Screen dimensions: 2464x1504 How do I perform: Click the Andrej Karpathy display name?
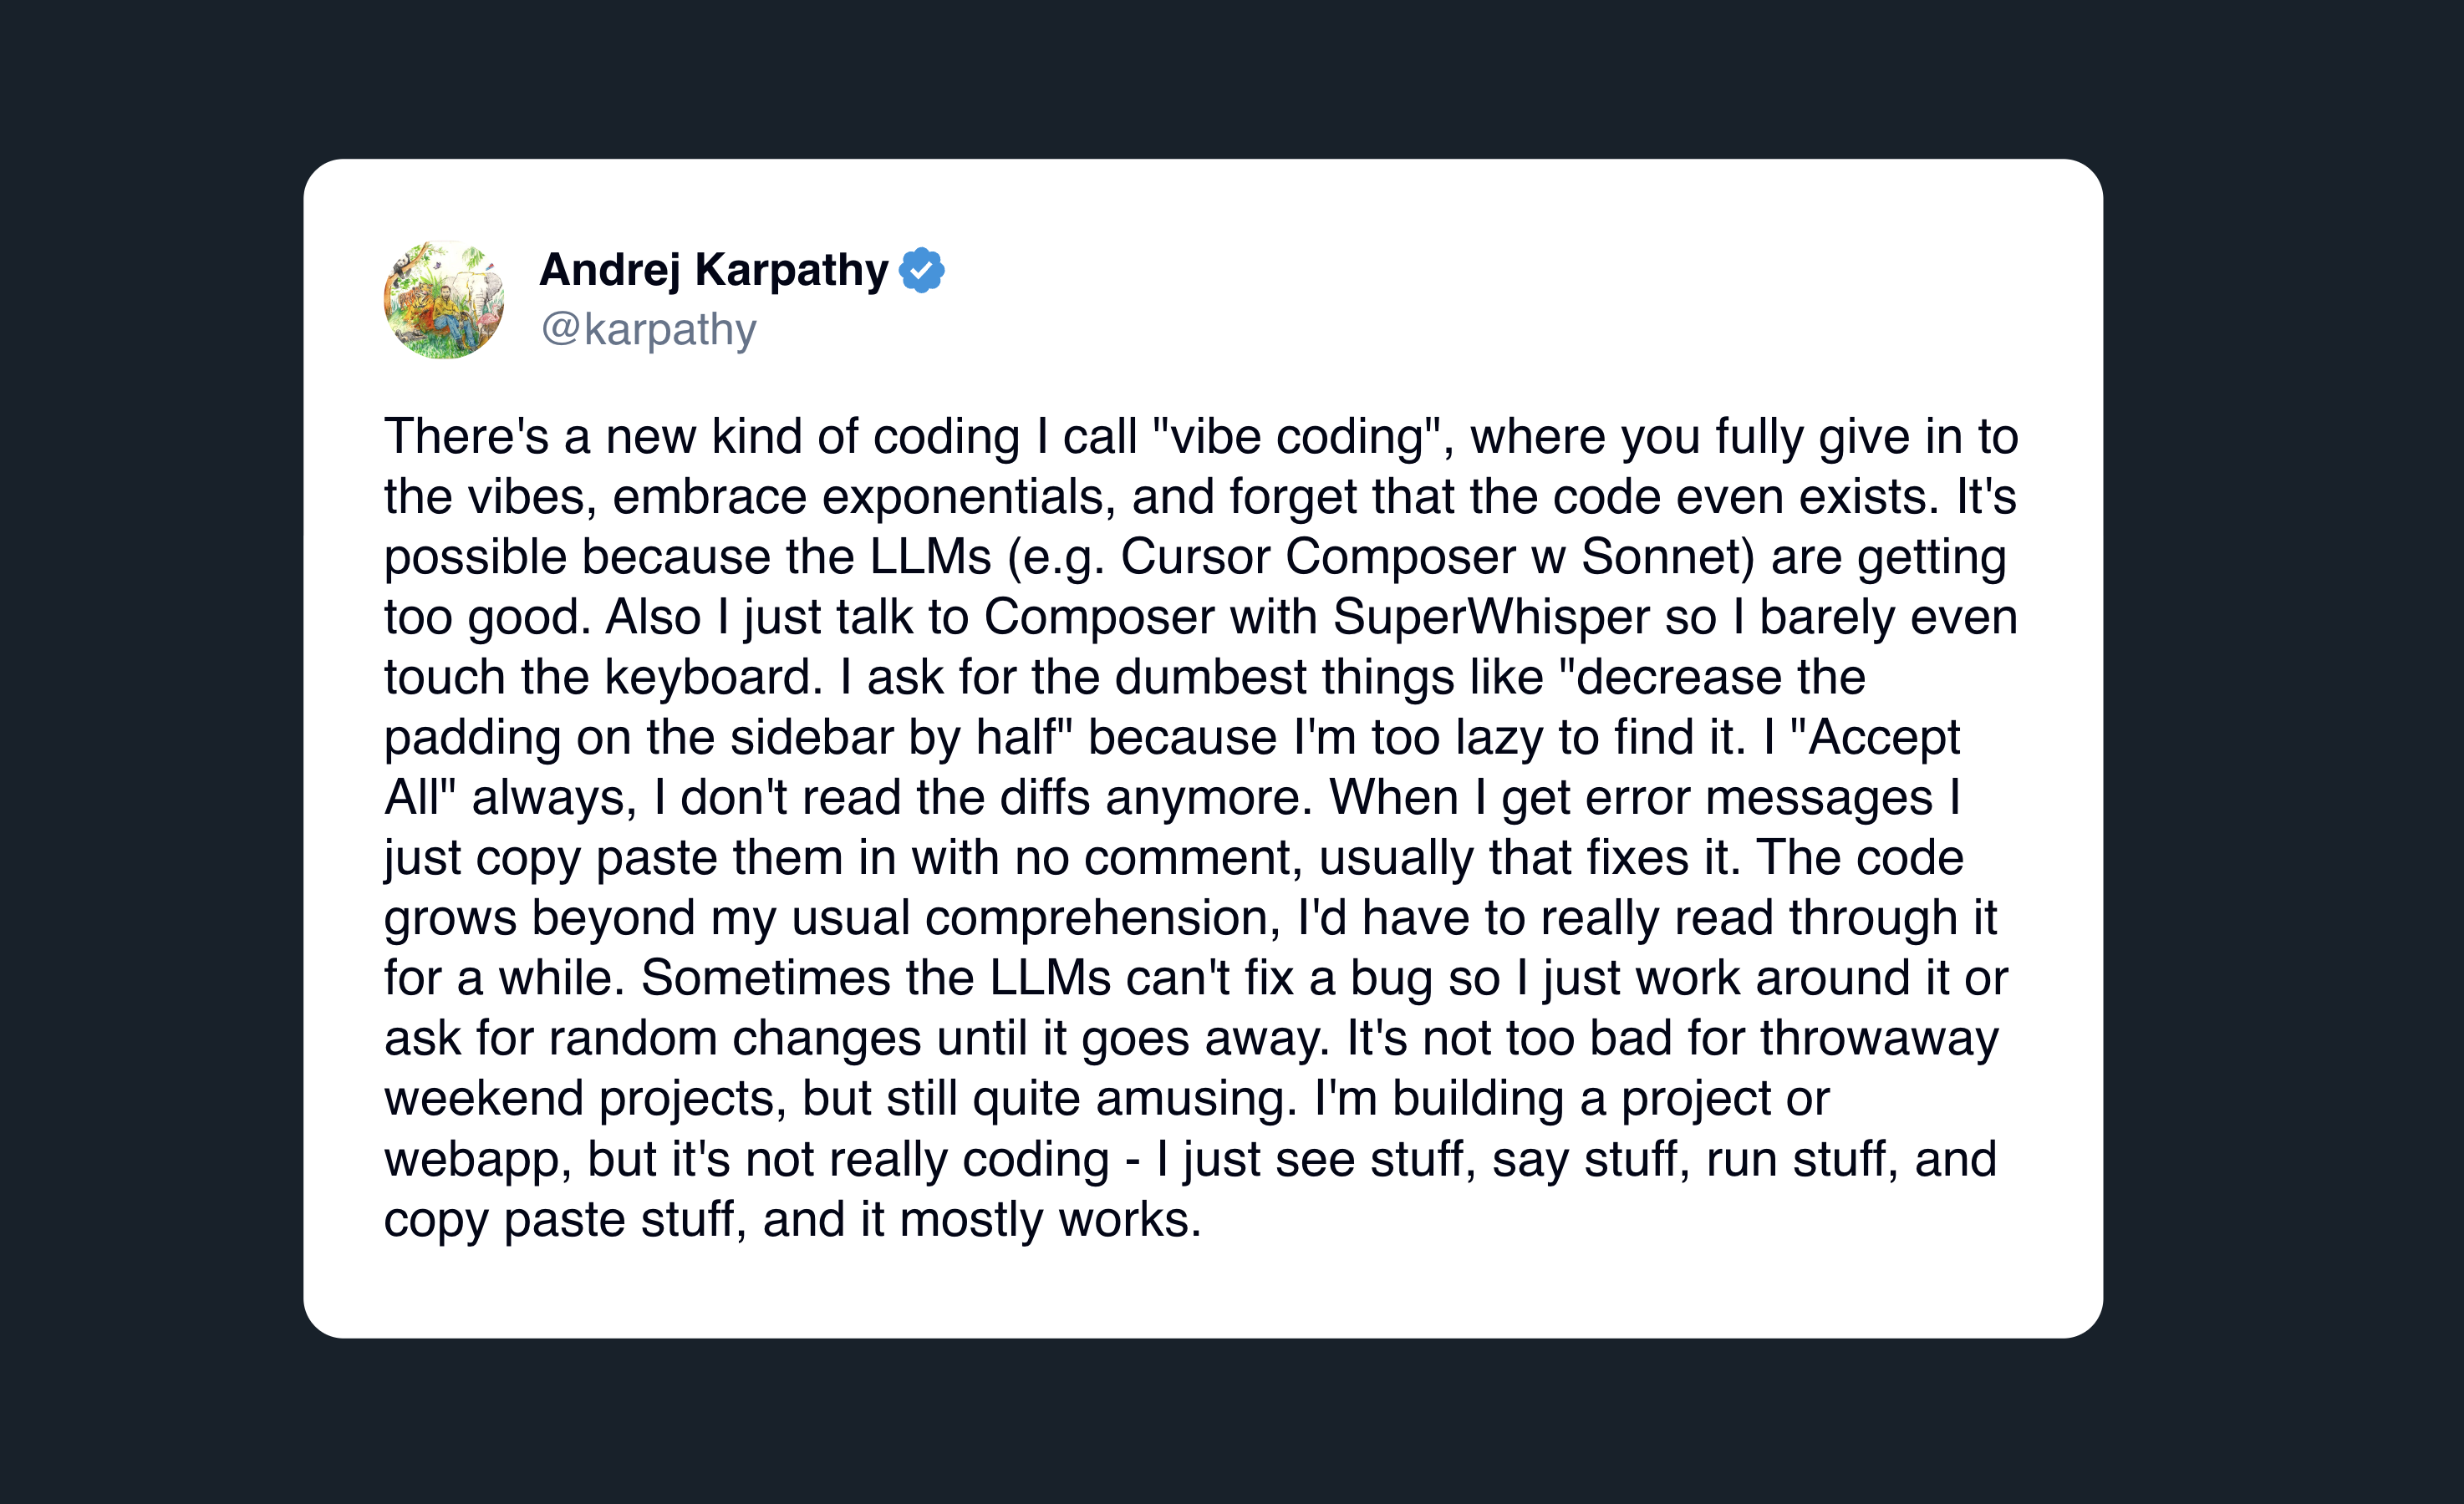click(x=713, y=270)
